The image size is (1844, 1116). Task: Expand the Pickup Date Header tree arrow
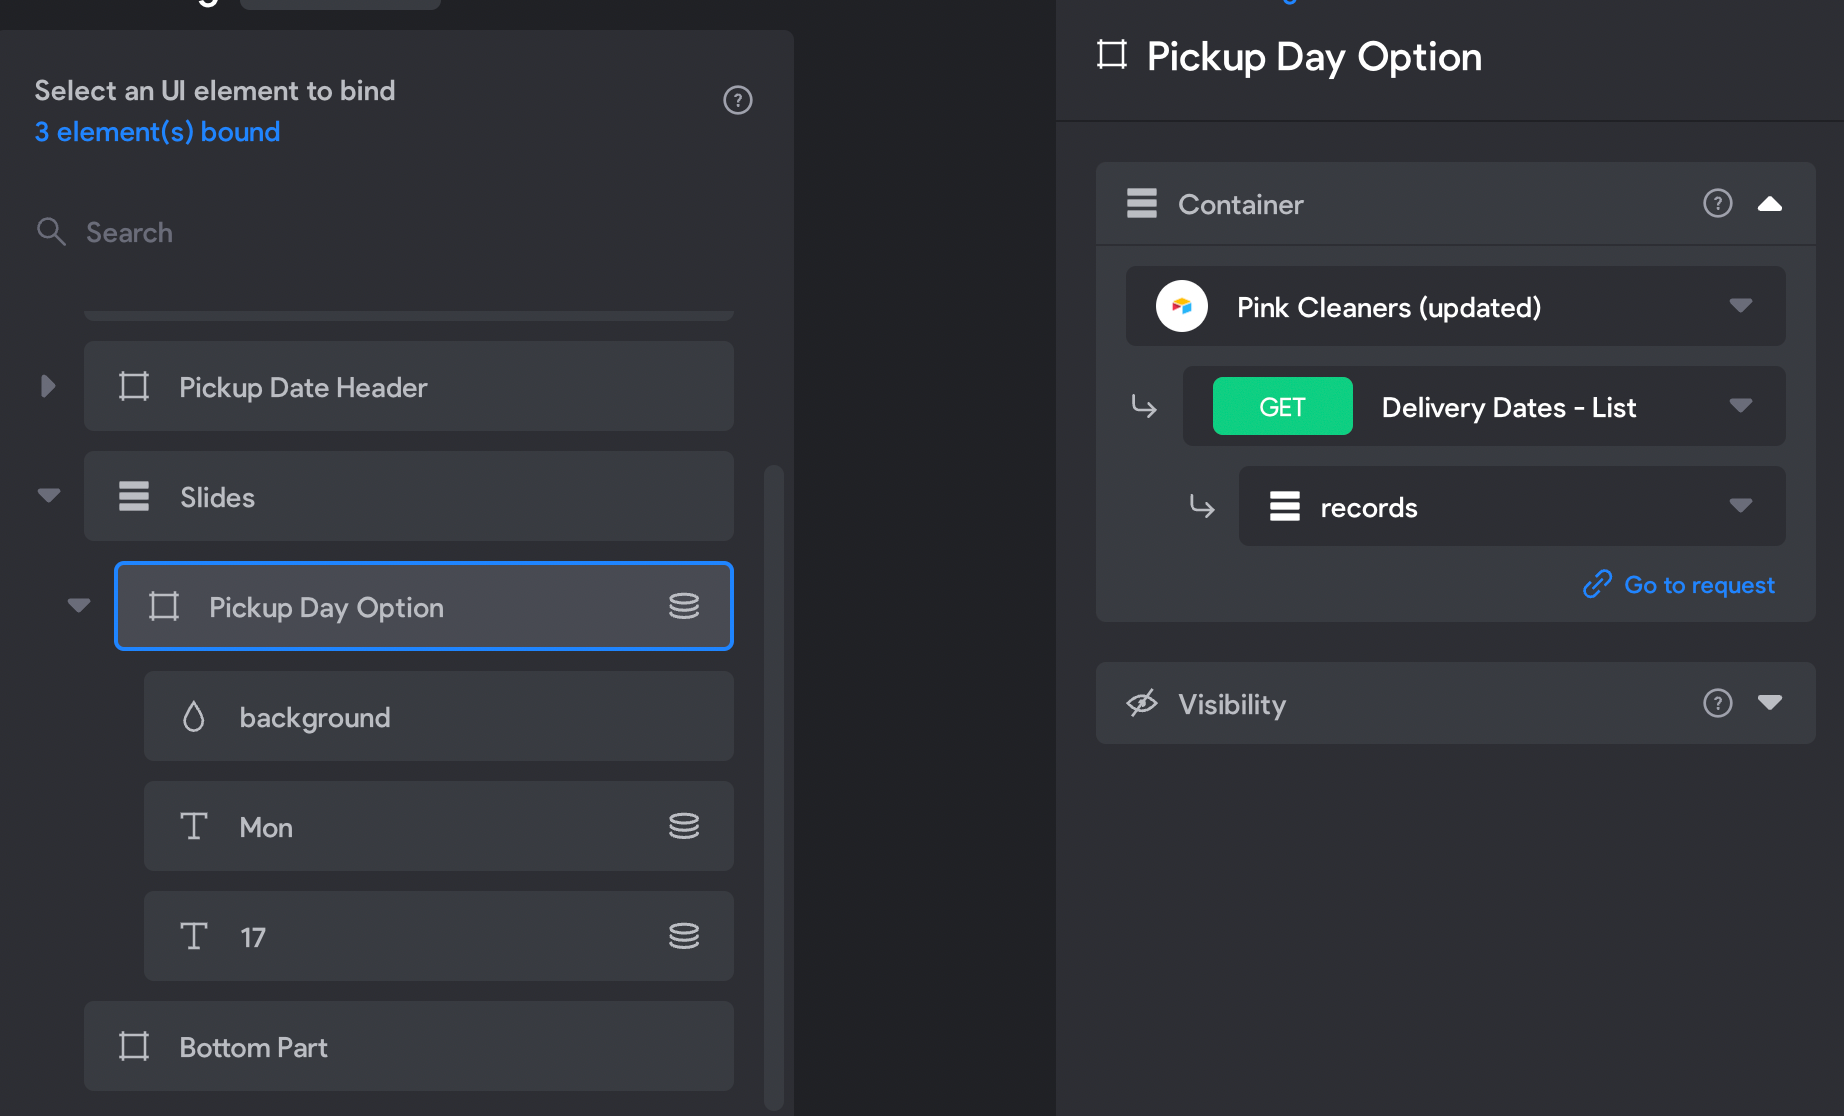coord(47,386)
